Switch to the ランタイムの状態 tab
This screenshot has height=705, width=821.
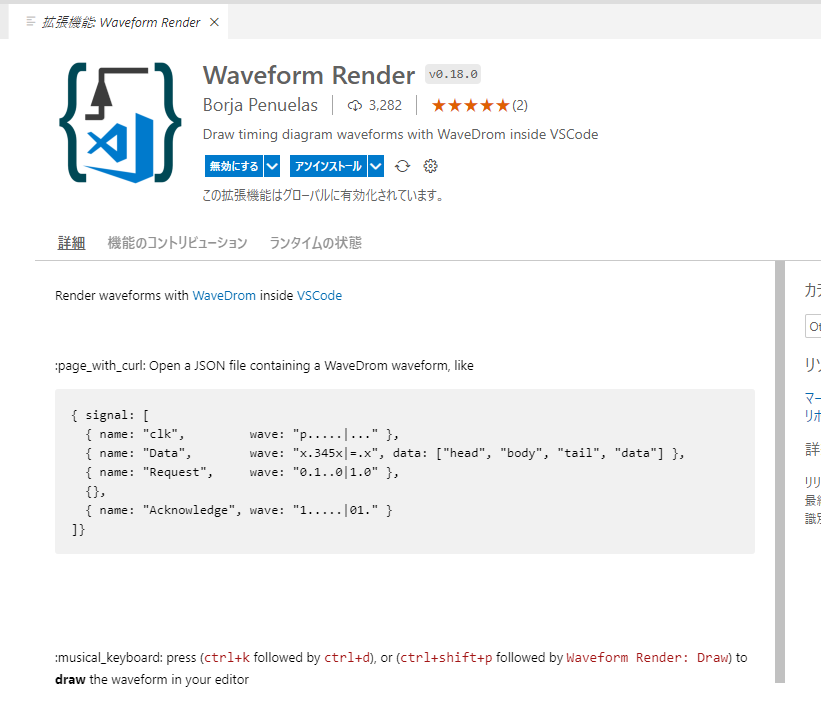(315, 243)
